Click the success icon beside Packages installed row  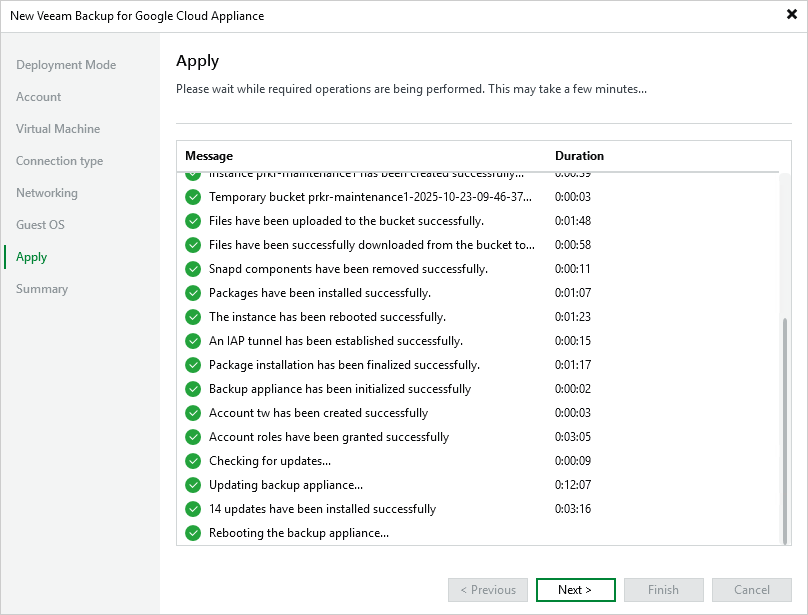coord(193,293)
